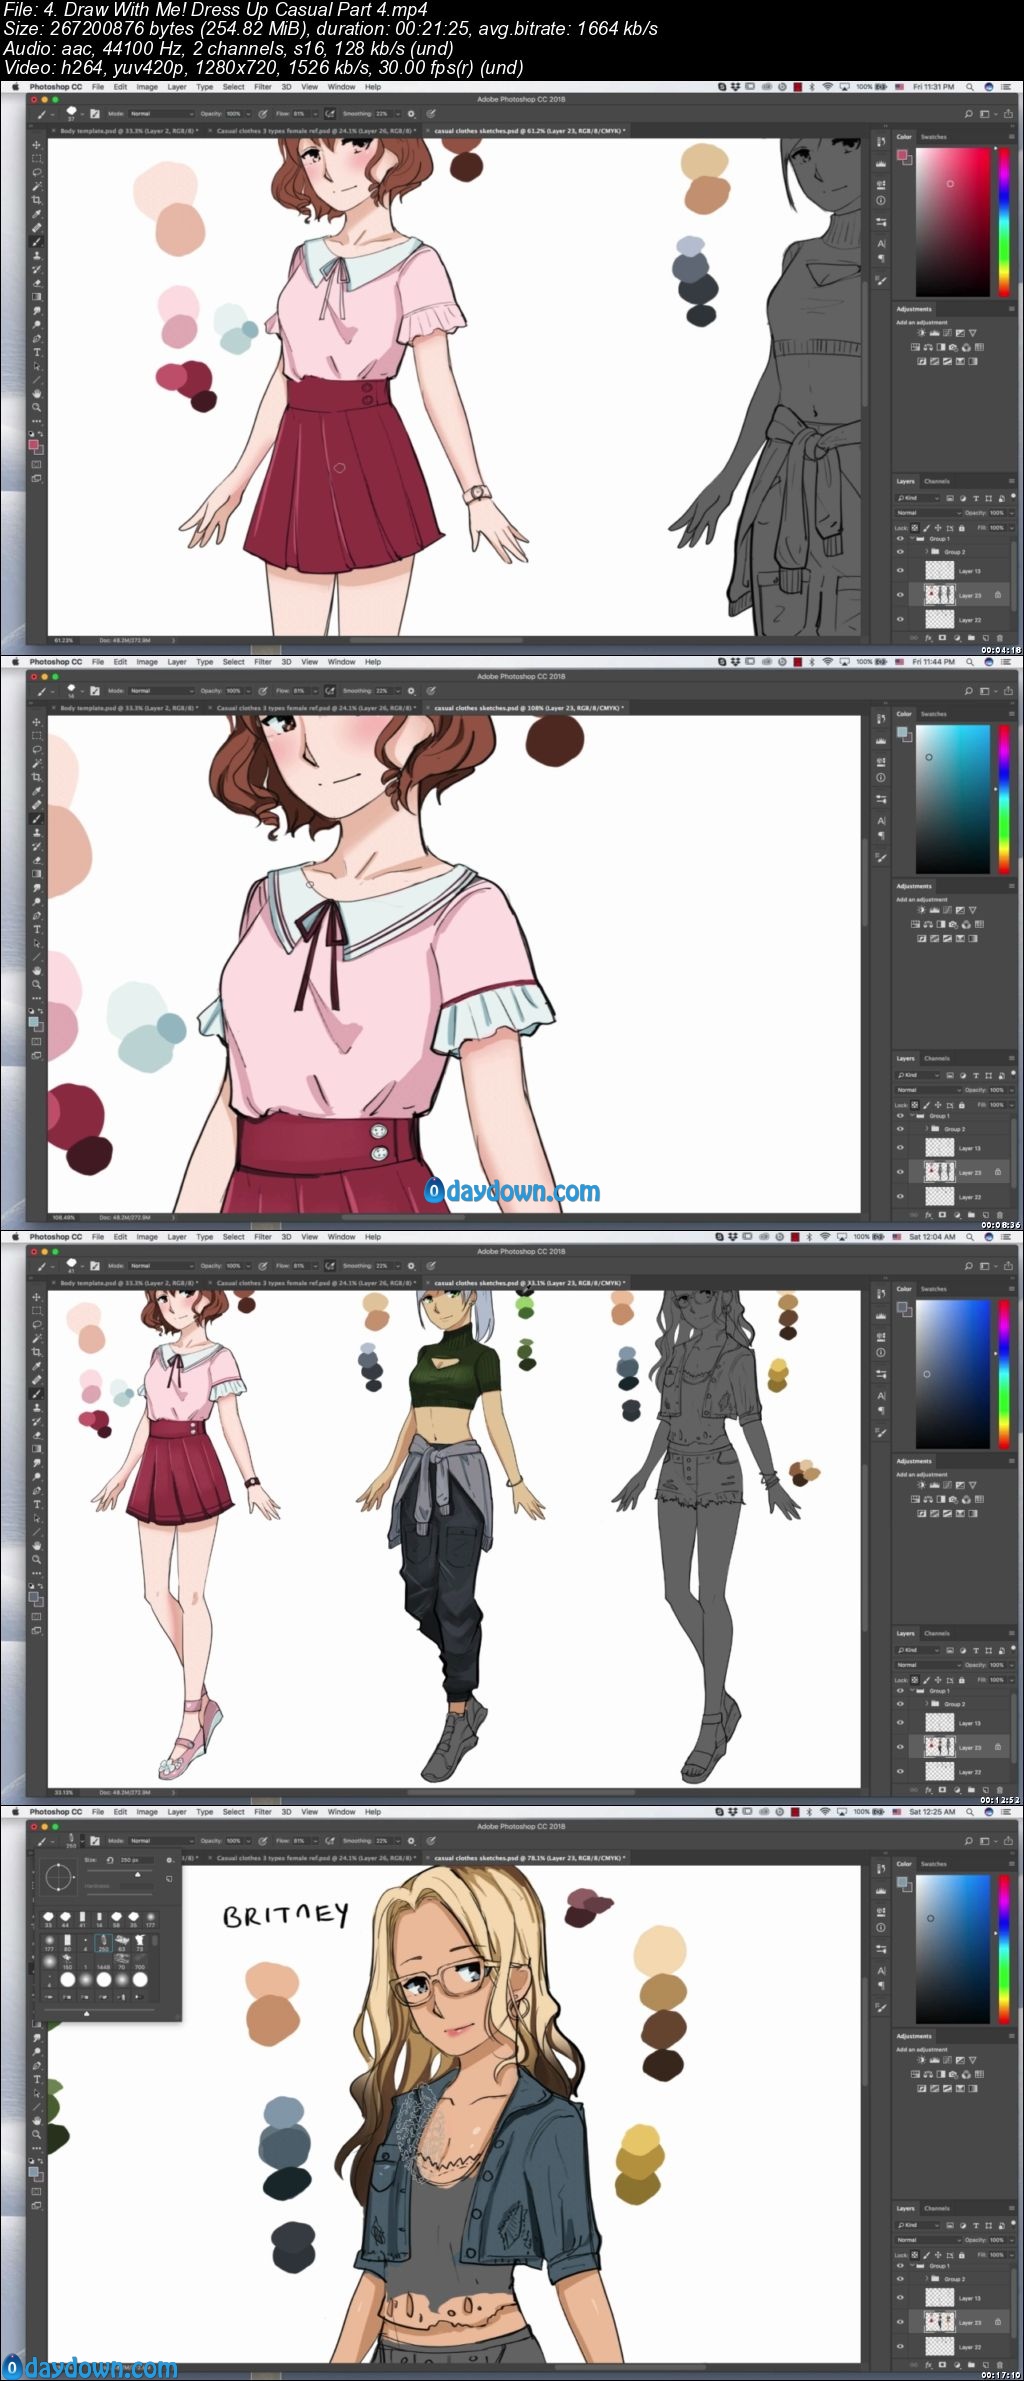
Task: Select the Lasso tool in the top frame
Action: pyautogui.click(x=37, y=172)
